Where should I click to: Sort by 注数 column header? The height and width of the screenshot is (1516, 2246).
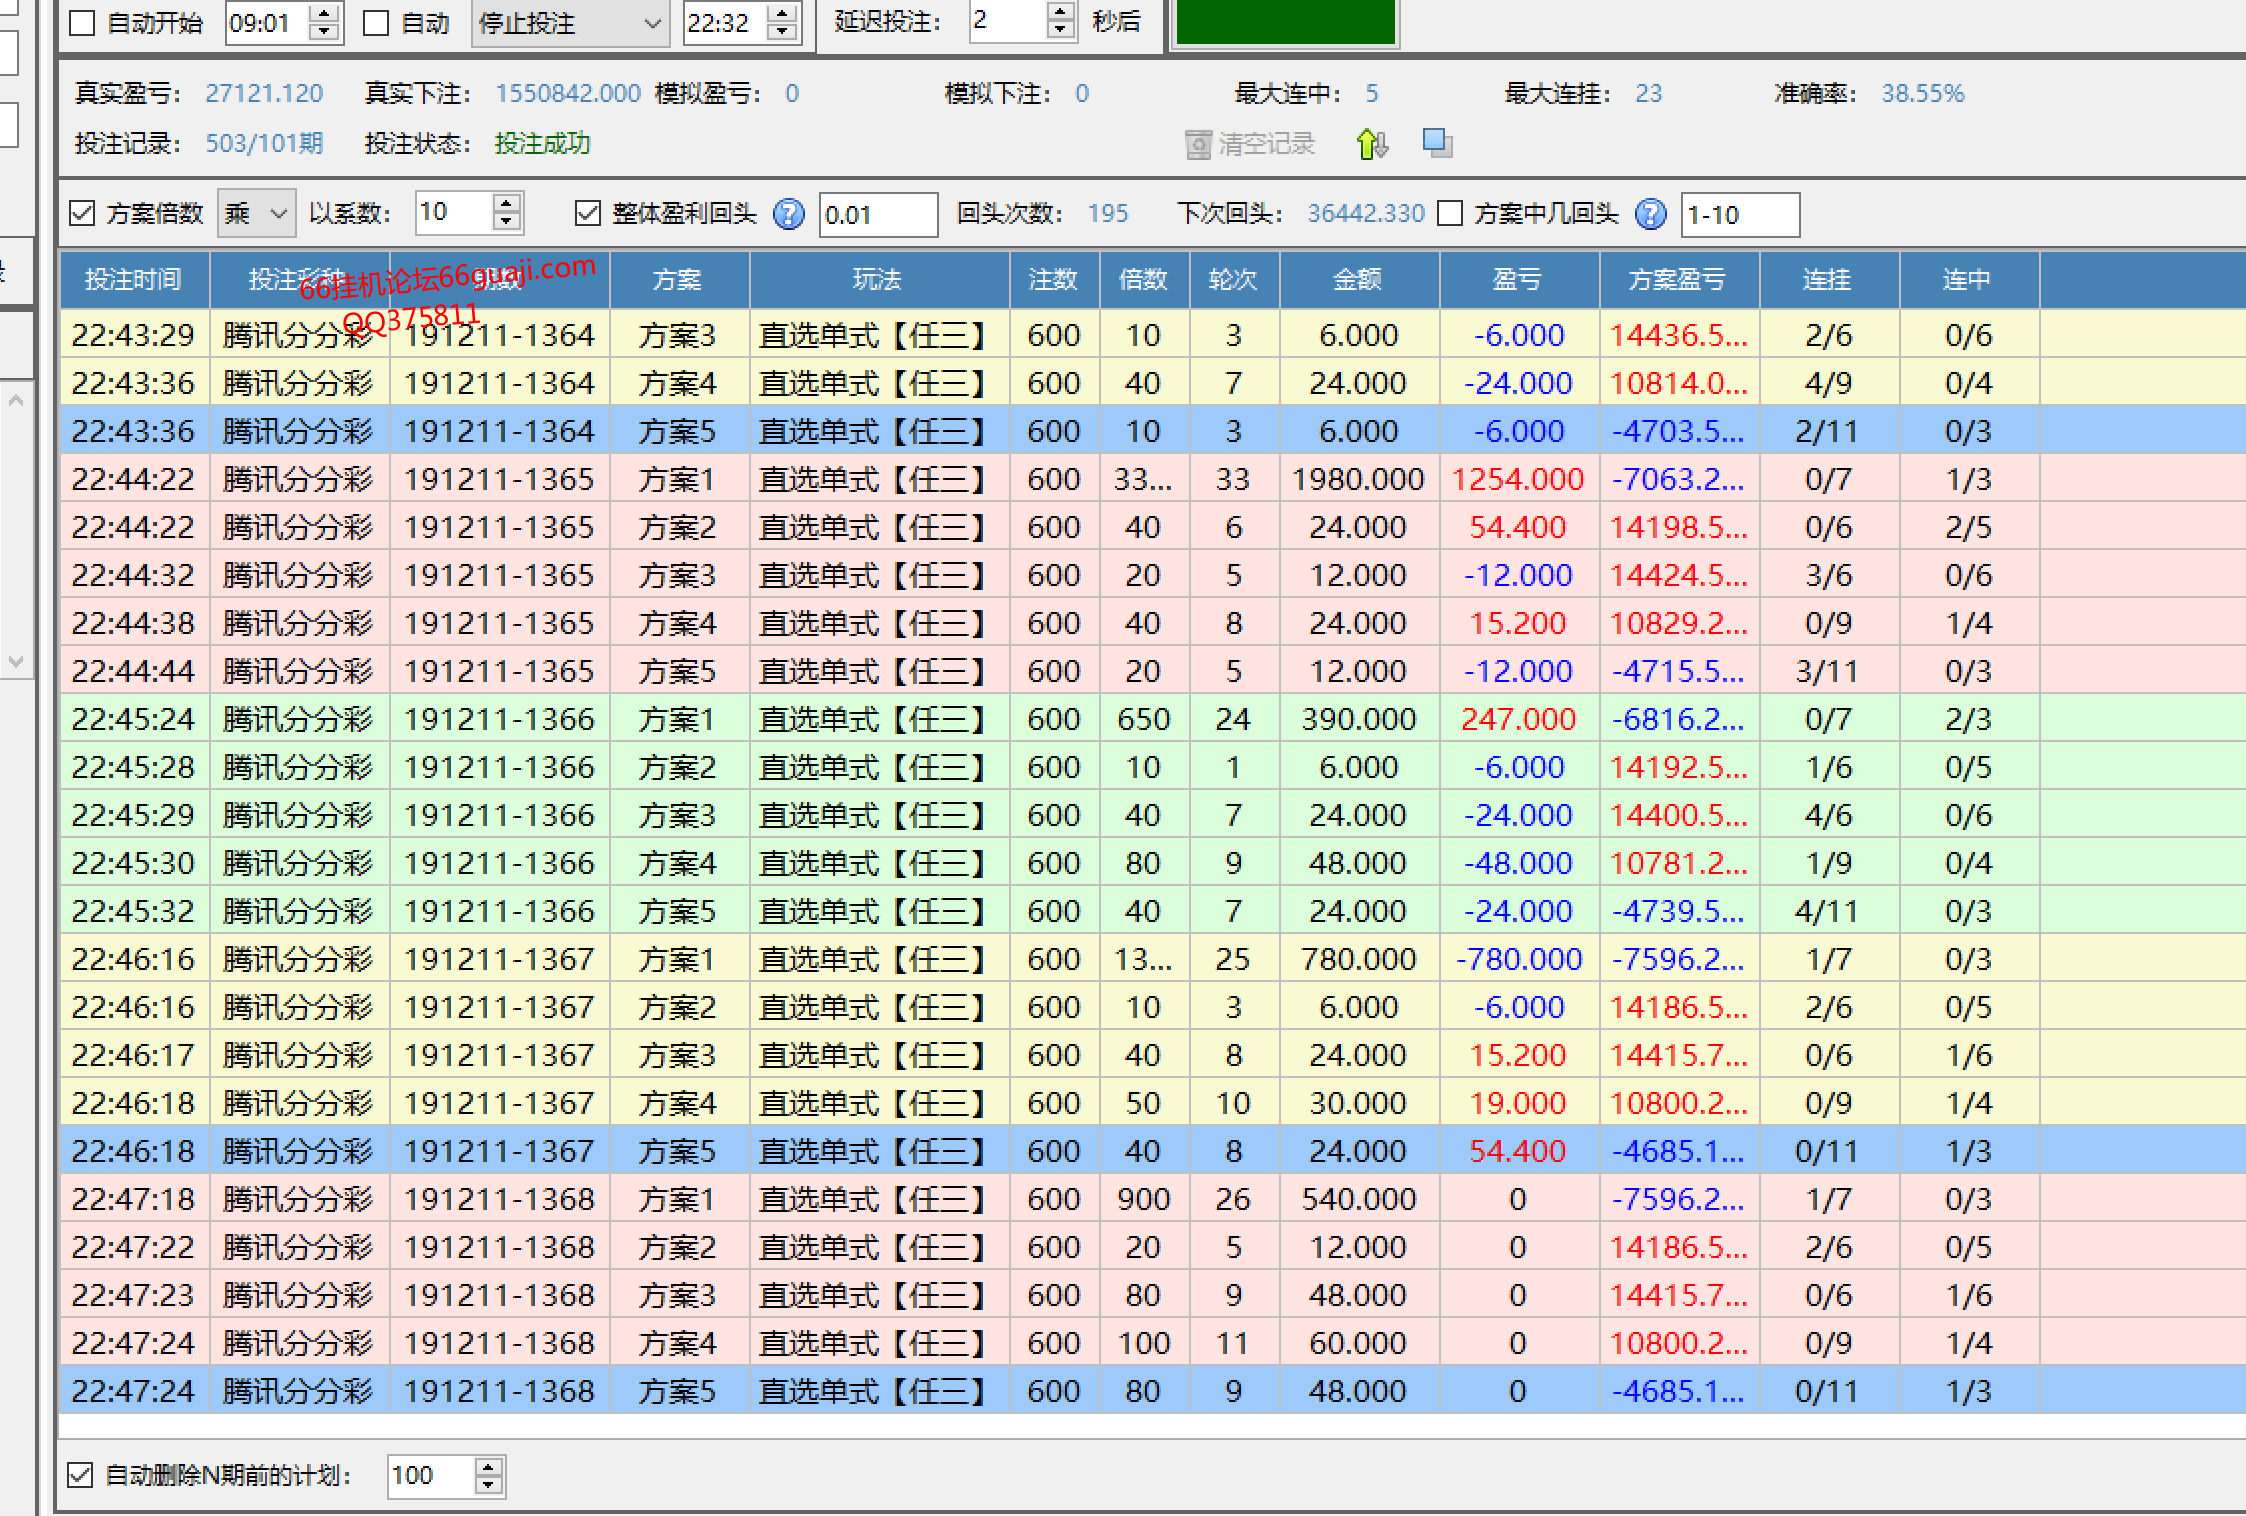point(1054,280)
